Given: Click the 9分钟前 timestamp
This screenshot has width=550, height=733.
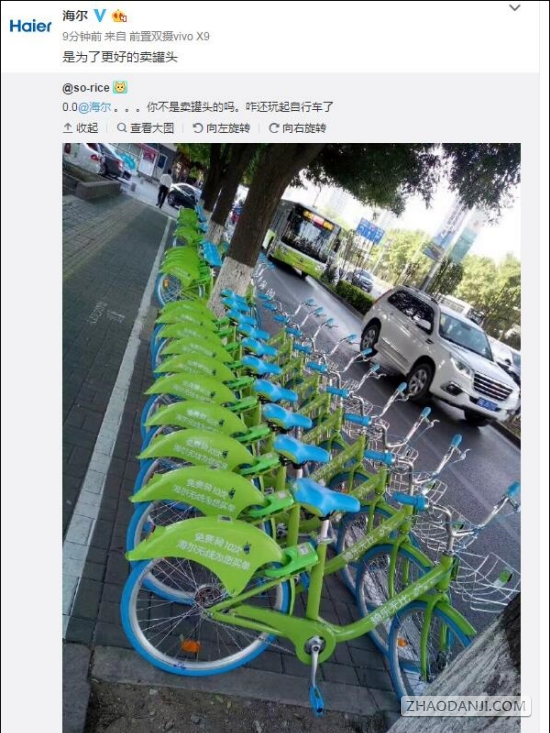Looking at the screenshot, I should [x=82, y=36].
